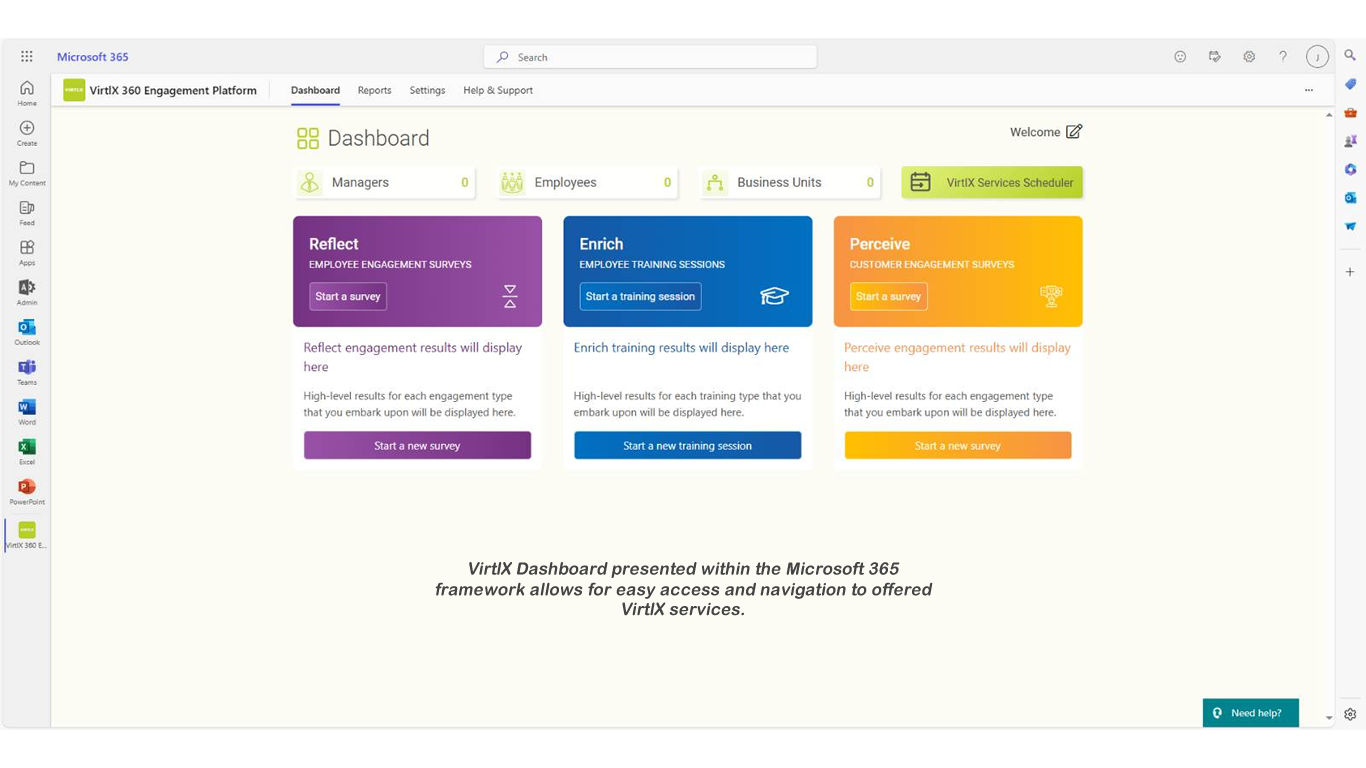
Task: Click into the Microsoft 365 search box
Action: pos(650,57)
